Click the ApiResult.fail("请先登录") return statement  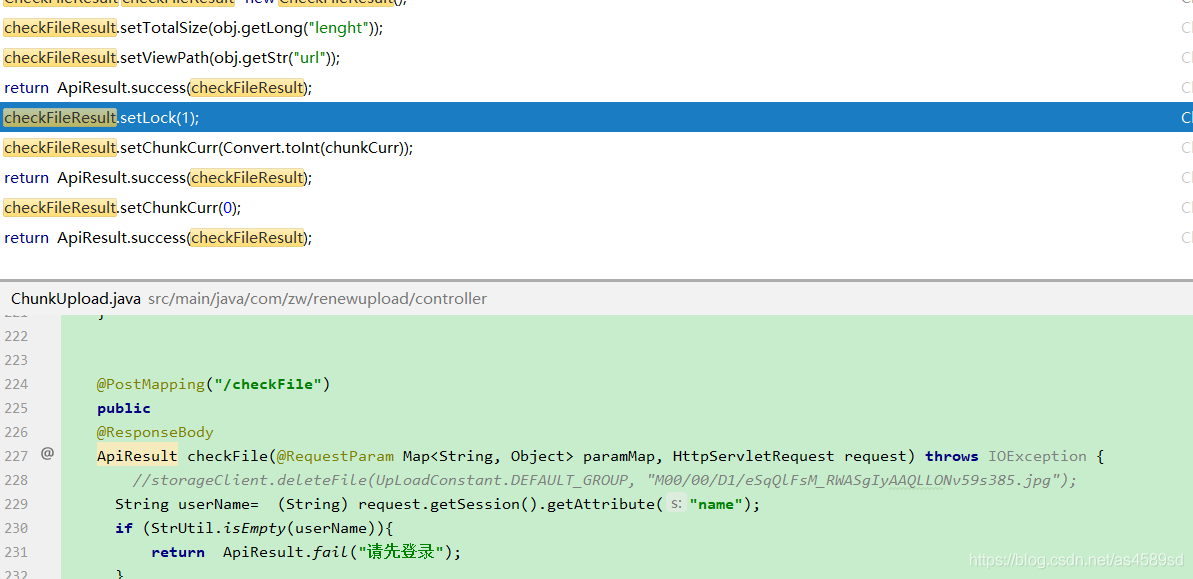click(x=307, y=552)
